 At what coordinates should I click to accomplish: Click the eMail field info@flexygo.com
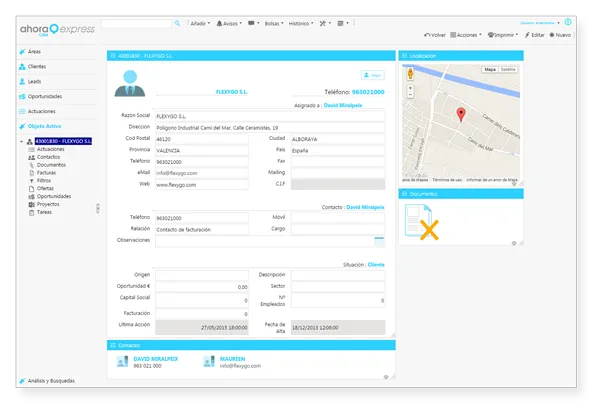[202, 173]
